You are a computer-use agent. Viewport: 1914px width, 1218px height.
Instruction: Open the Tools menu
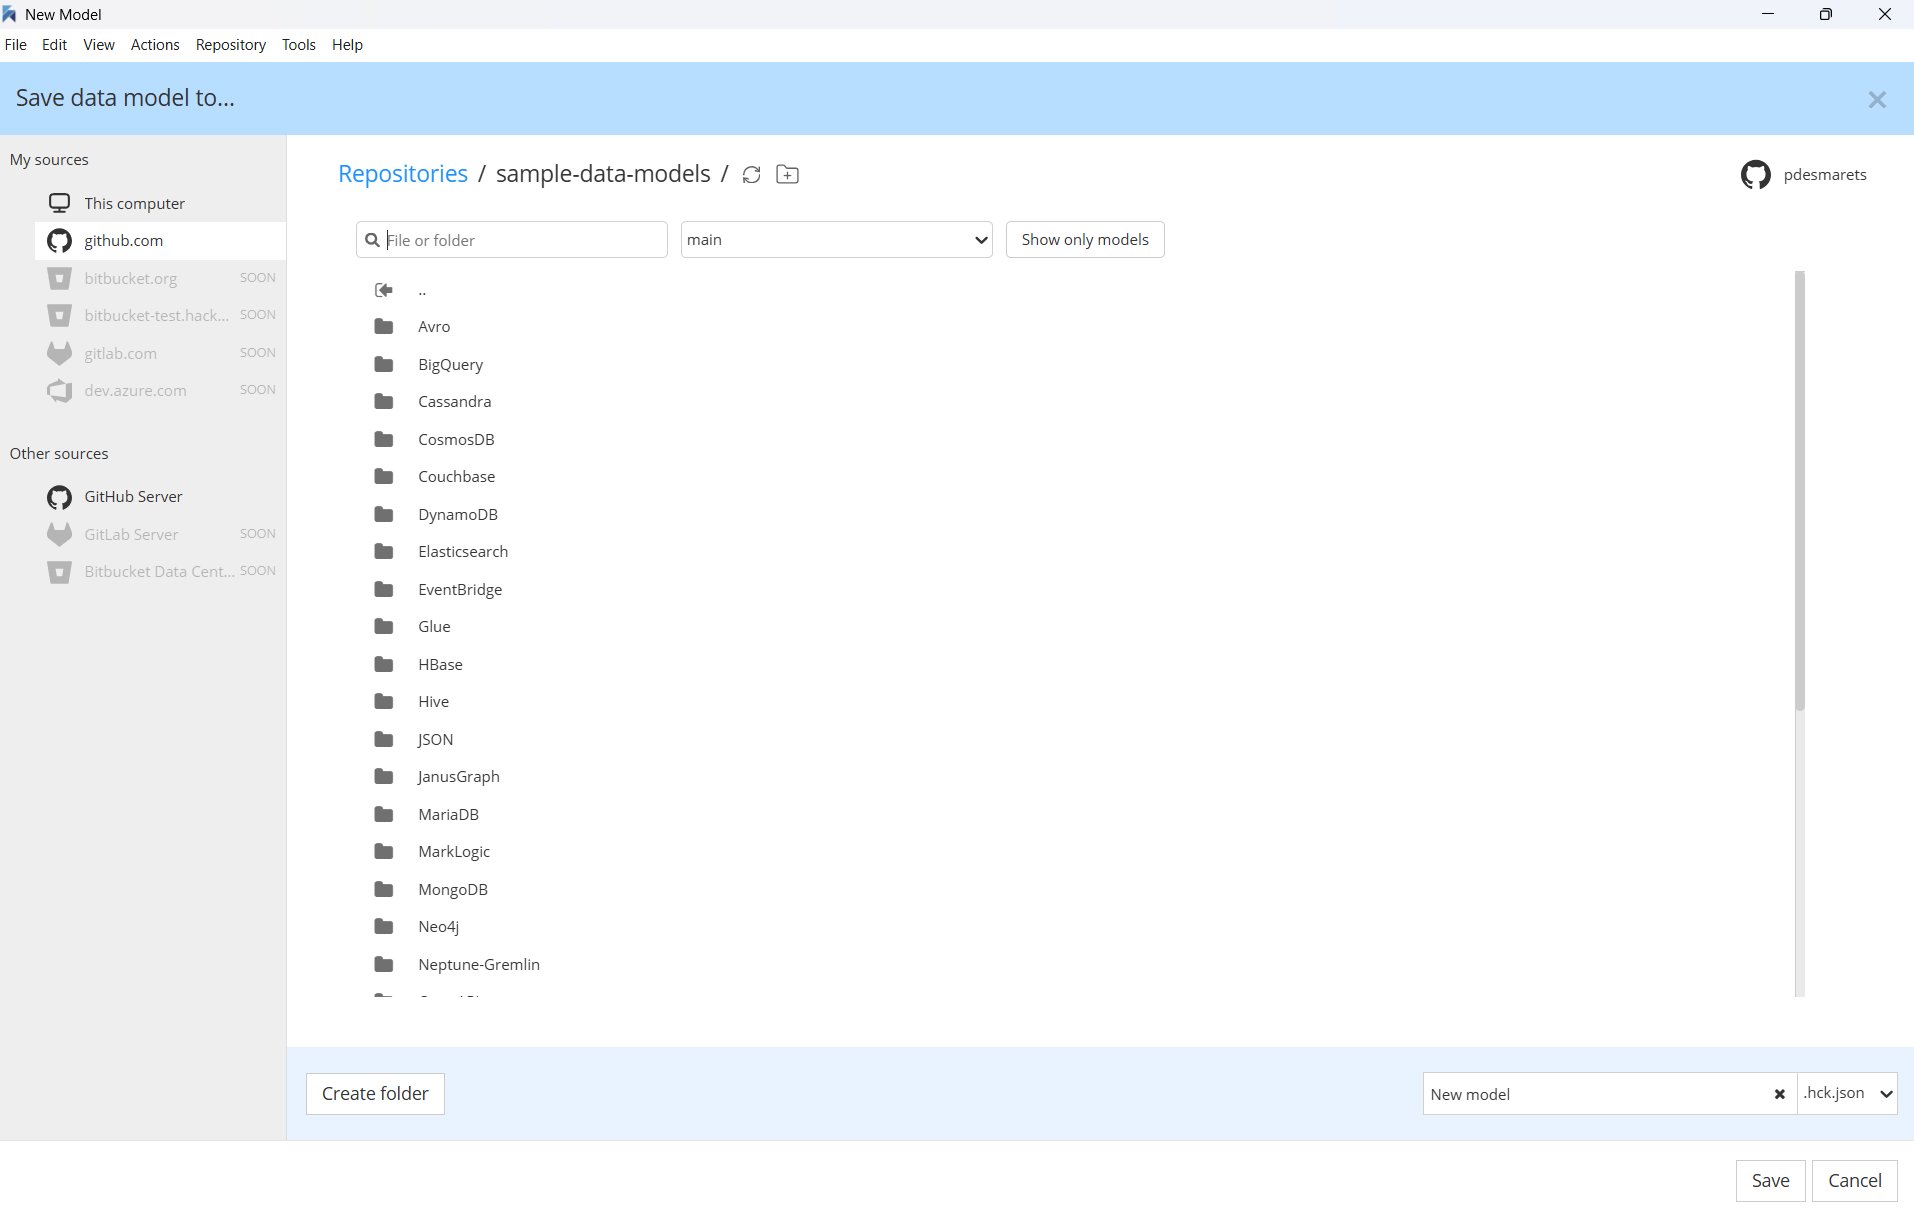[x=299, y=45]
